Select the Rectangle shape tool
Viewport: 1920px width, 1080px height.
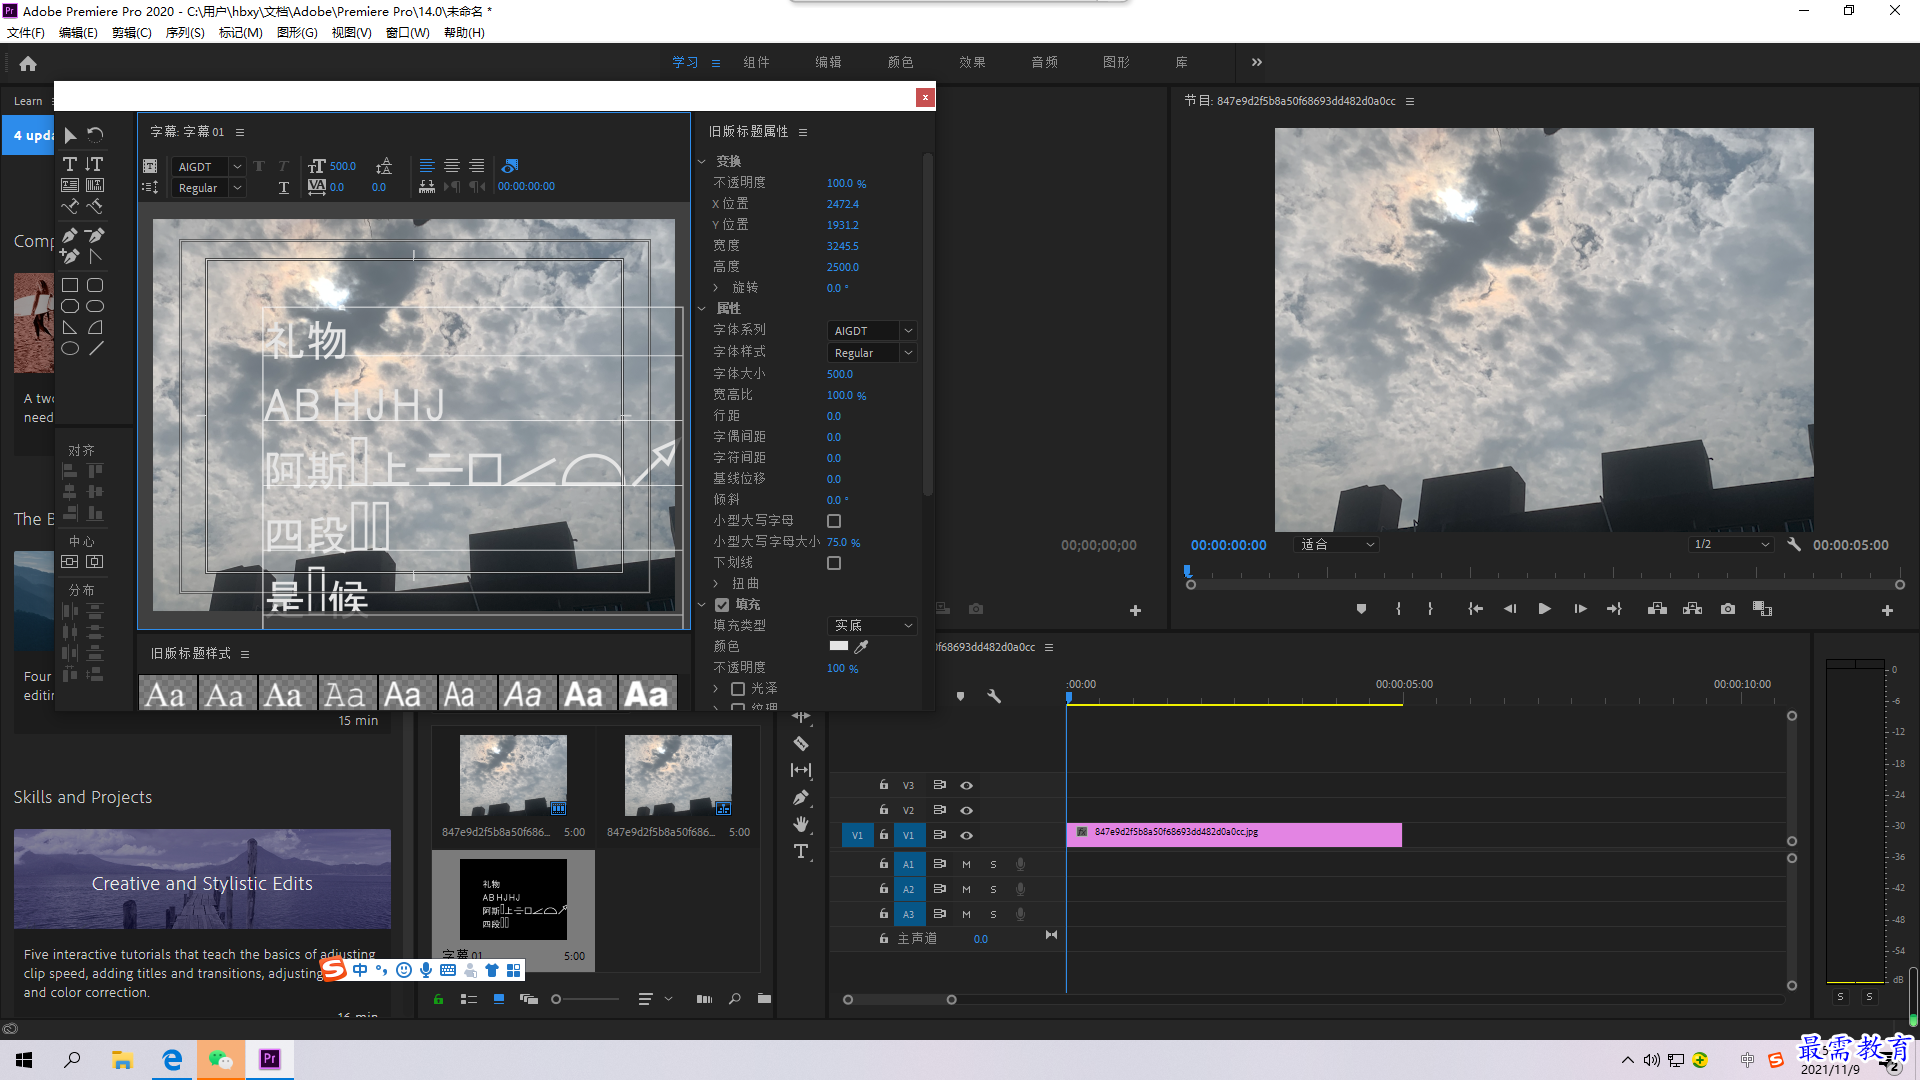70,286
